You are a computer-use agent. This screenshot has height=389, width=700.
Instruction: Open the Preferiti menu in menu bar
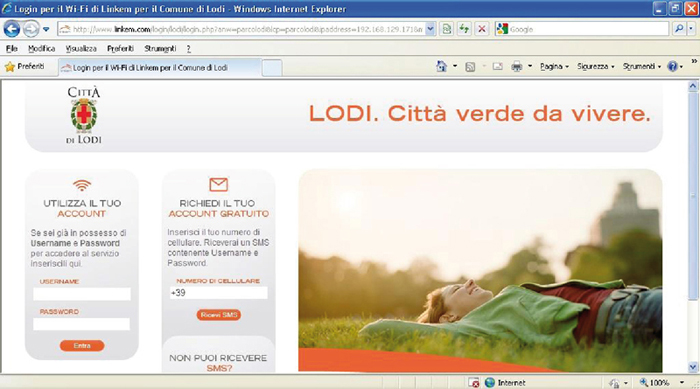click(121, 49)
